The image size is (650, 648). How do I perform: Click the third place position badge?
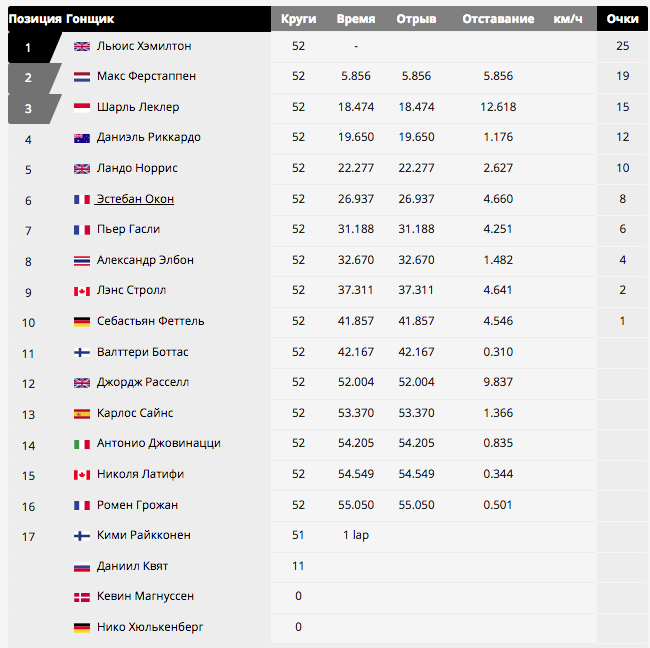pyautogui.click(x=31, y=109)
